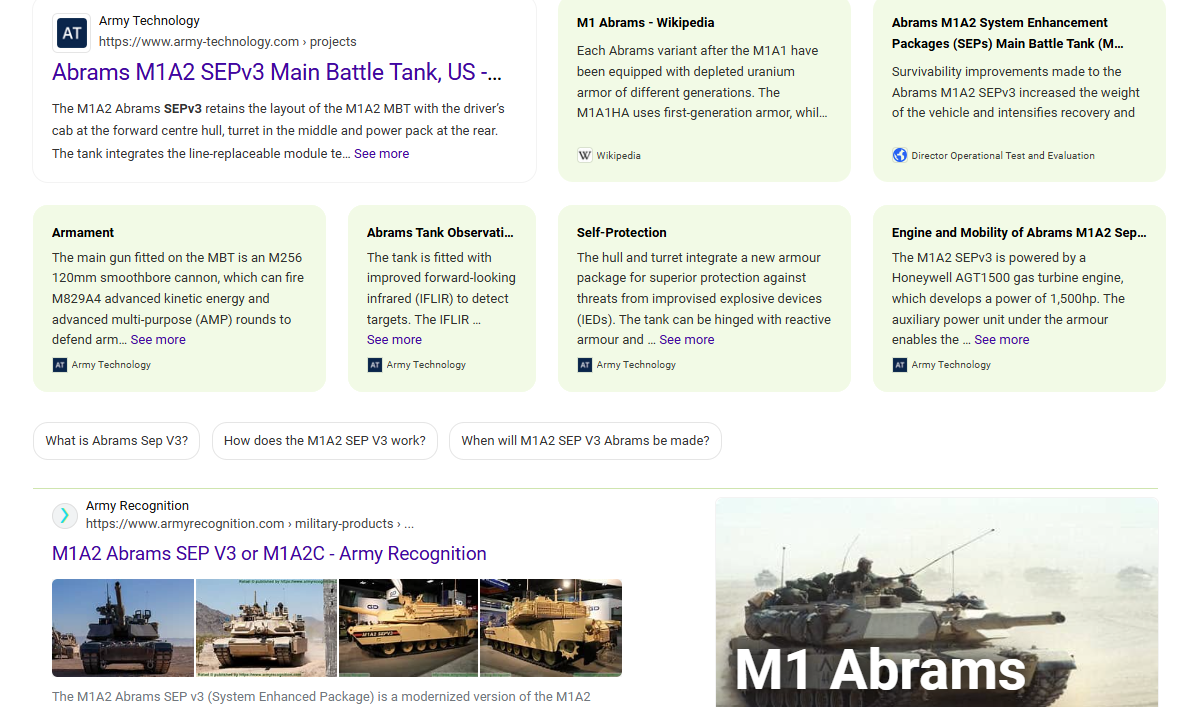The height and width of the screenshot is (707, 1200).
Task: Open first dark tank thumbnail image
Action: tap(123, 628)
